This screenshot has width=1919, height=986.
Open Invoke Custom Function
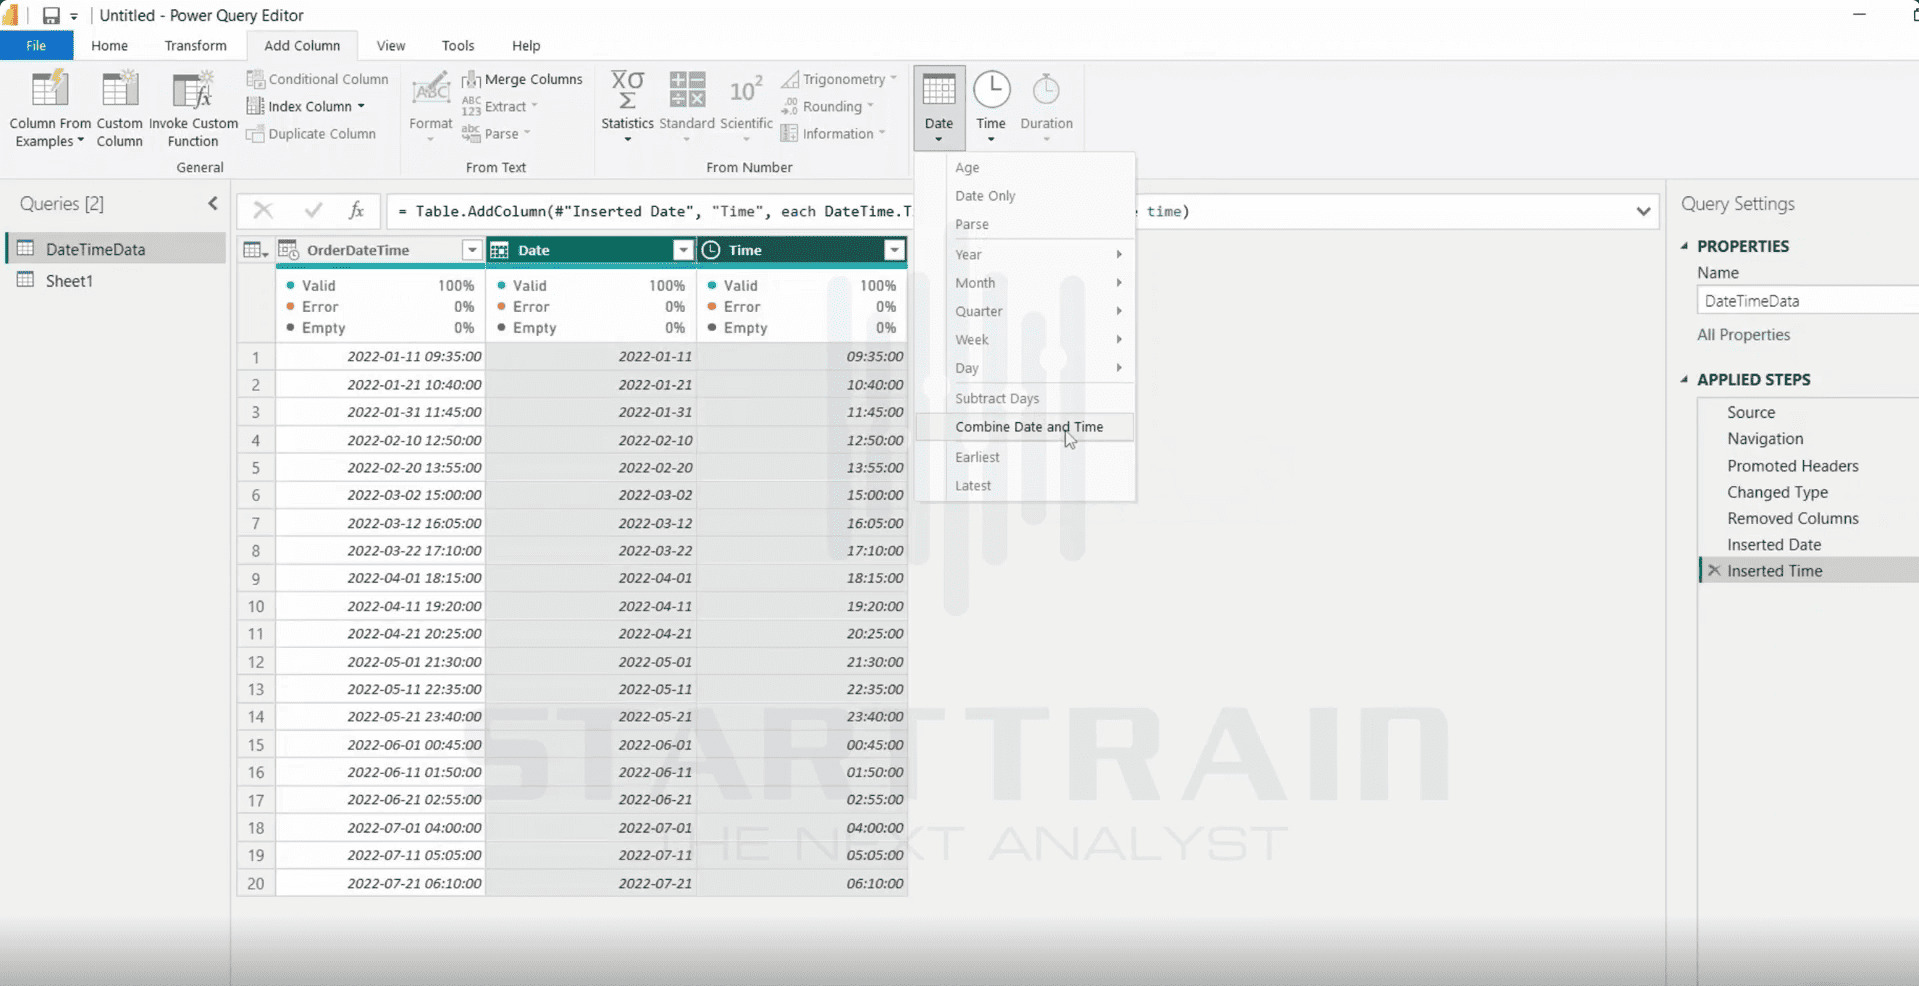click(193, 109)
